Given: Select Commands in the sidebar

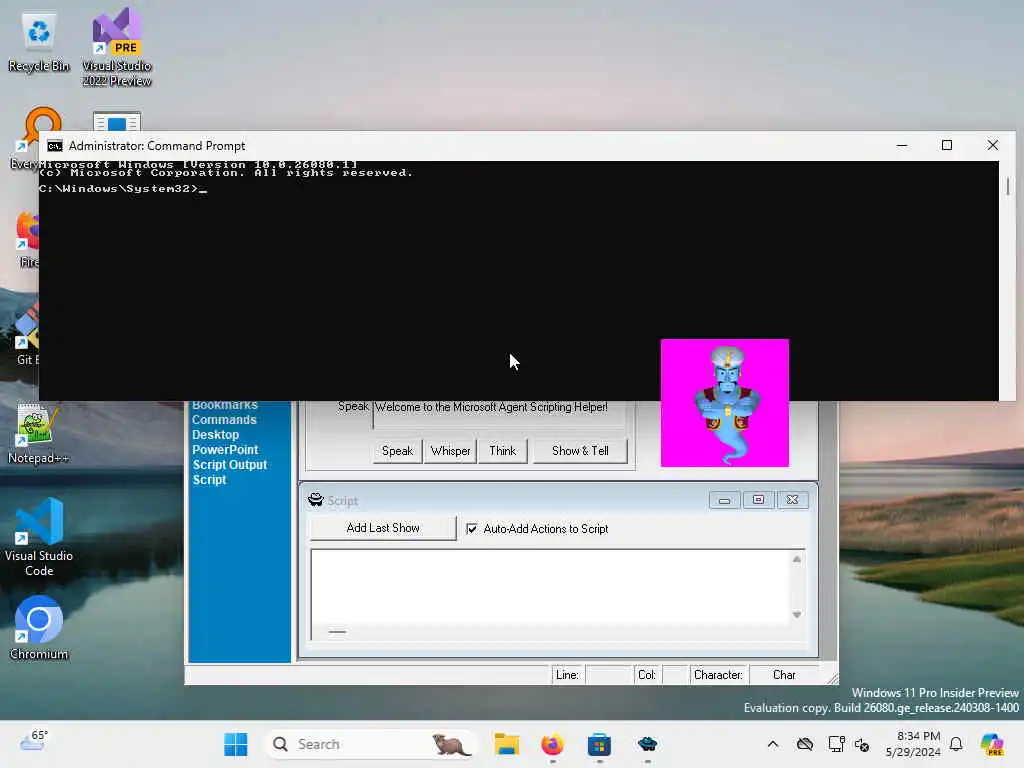Looking at the screenshot, I should 224,420.
